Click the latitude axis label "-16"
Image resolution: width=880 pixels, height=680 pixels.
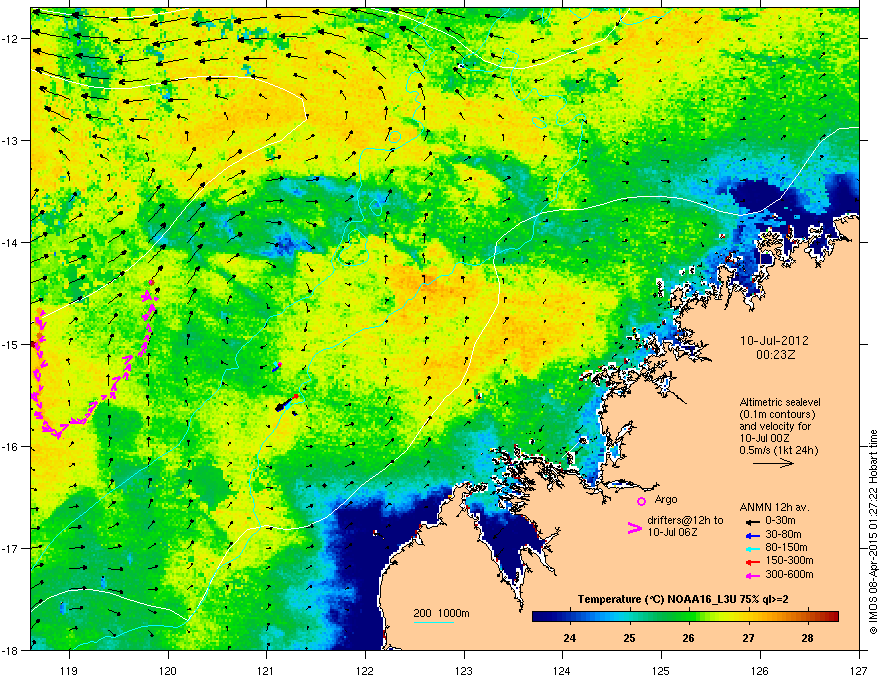pyautogui.click(x=11, y=447)
